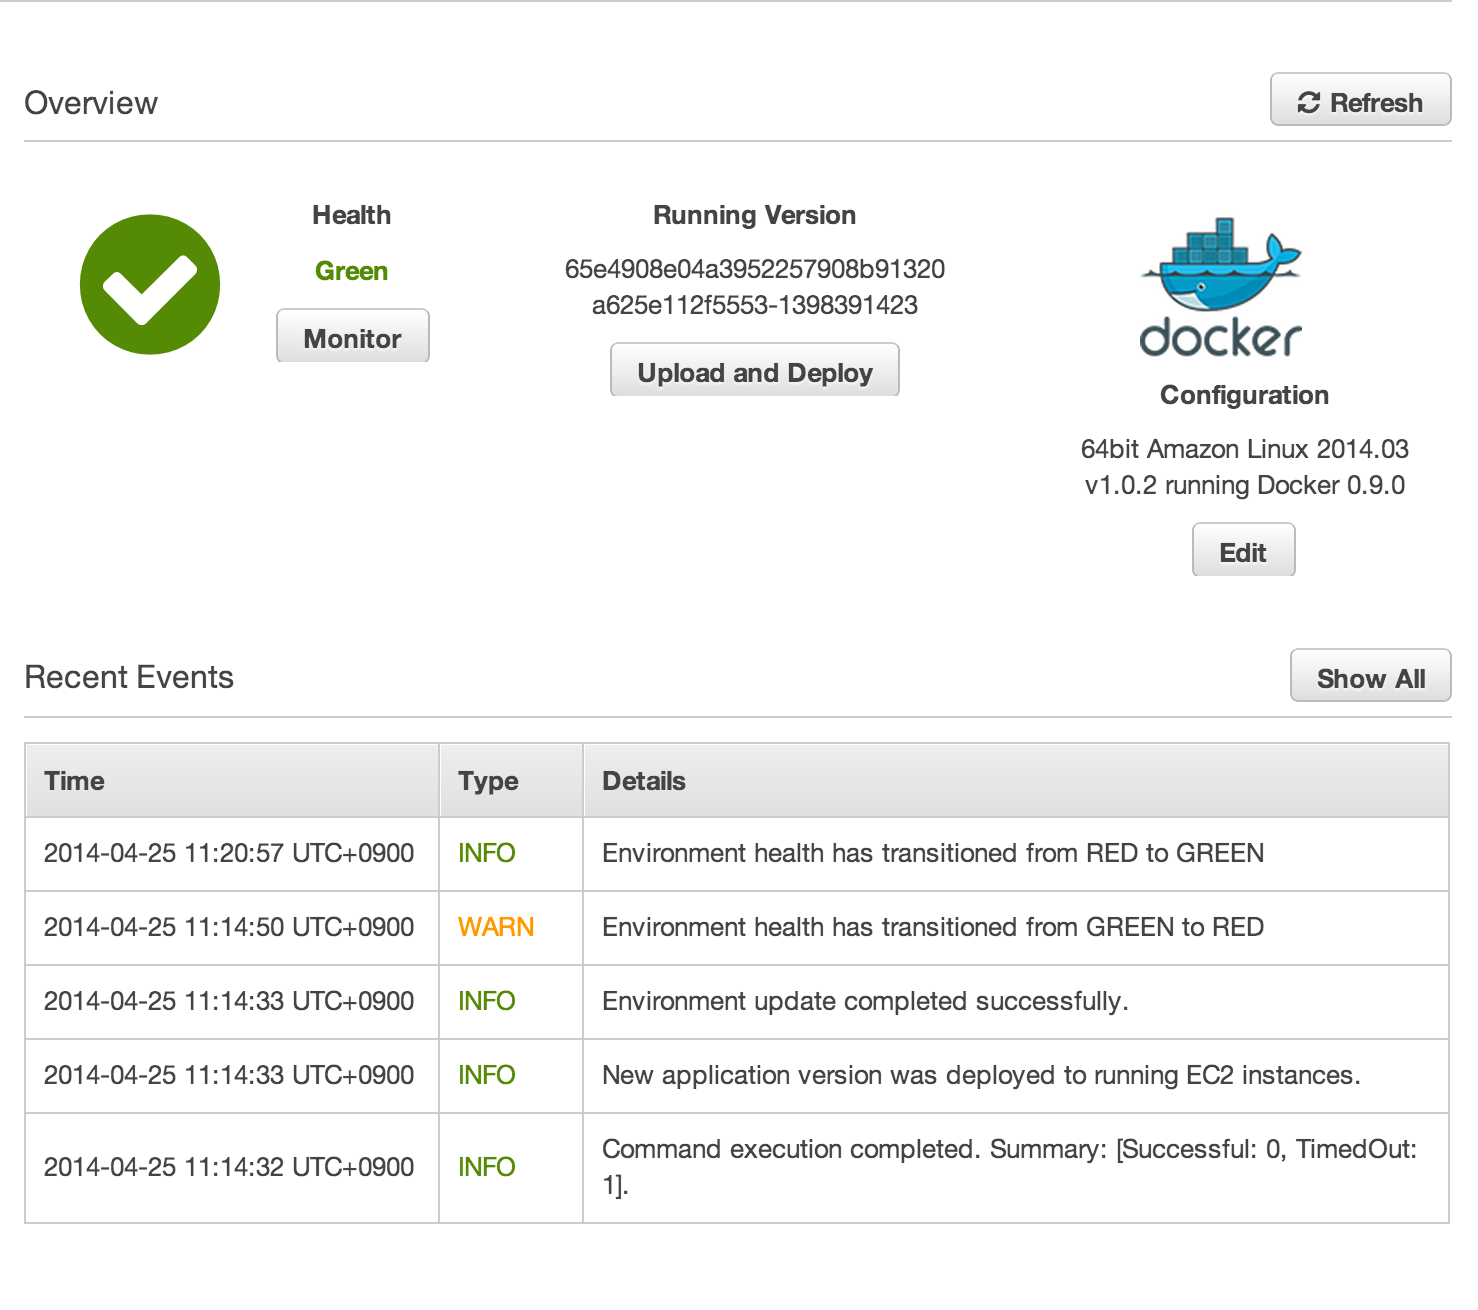Sort events by the Time column header

(x=74, y=781)
